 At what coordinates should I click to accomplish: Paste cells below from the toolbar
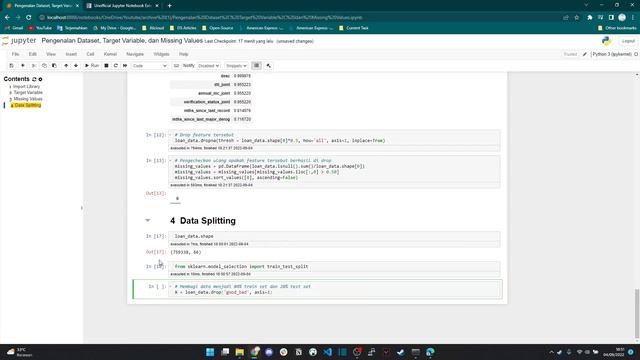[x=54, y=66]
